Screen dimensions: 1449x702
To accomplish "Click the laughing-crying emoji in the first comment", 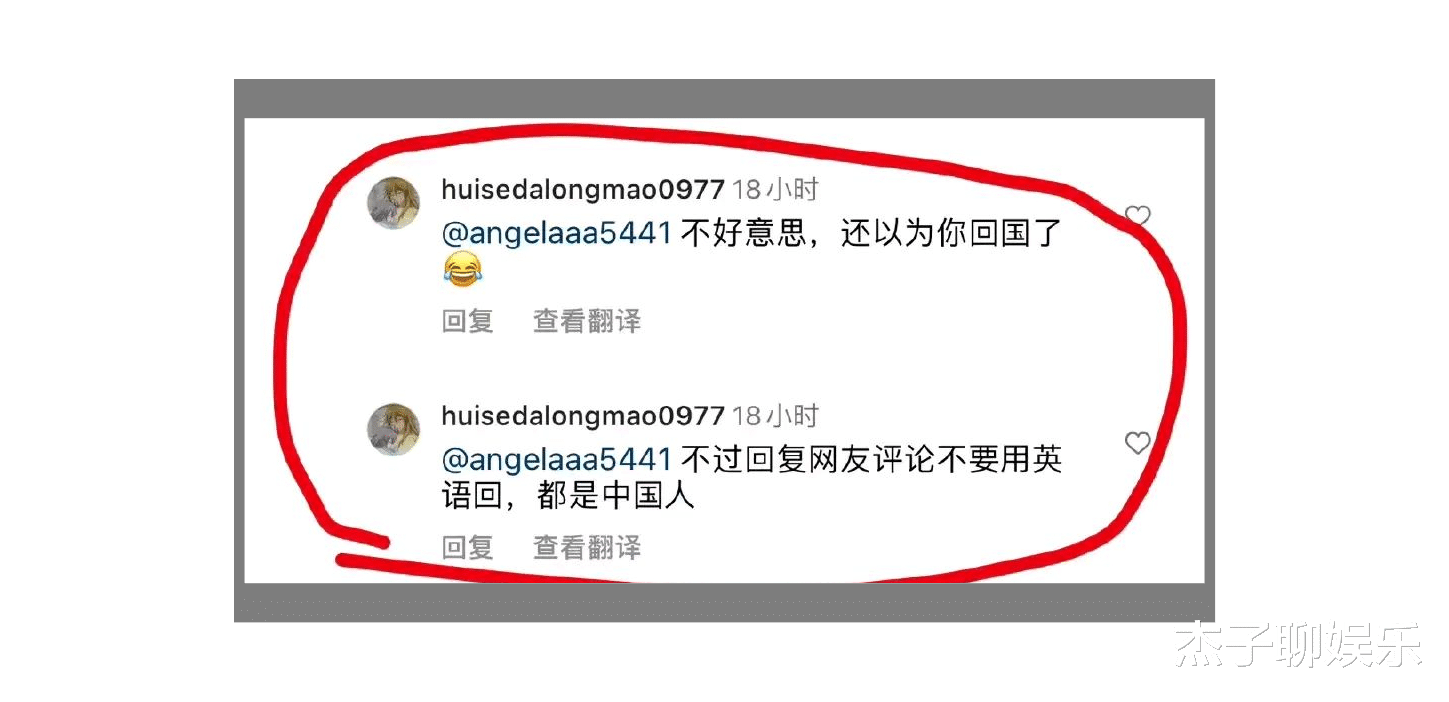I will pyautogui.click(x=462, y=268).
